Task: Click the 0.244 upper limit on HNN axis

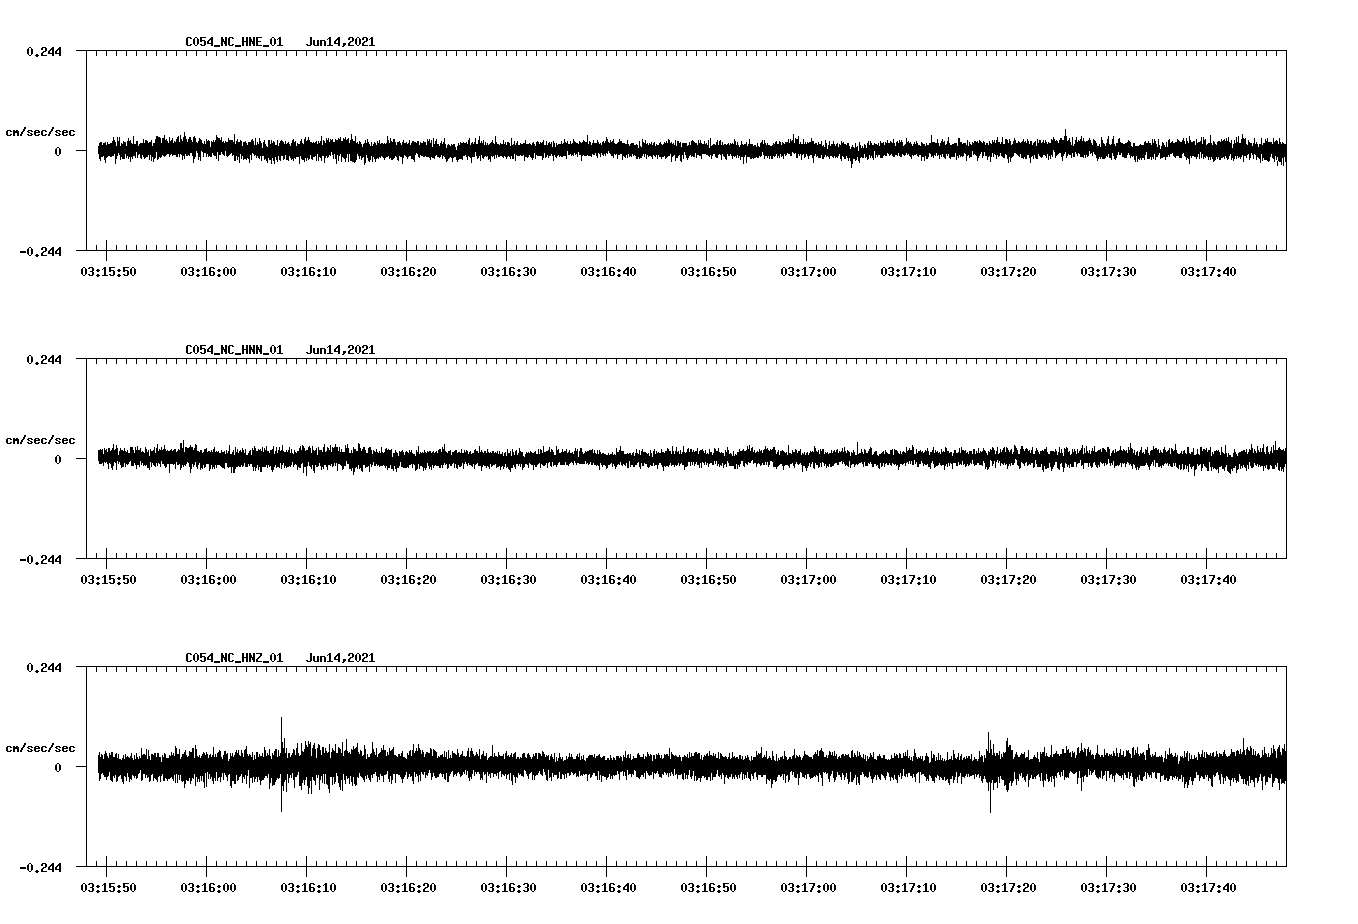Action: click(x=43, y=360)
